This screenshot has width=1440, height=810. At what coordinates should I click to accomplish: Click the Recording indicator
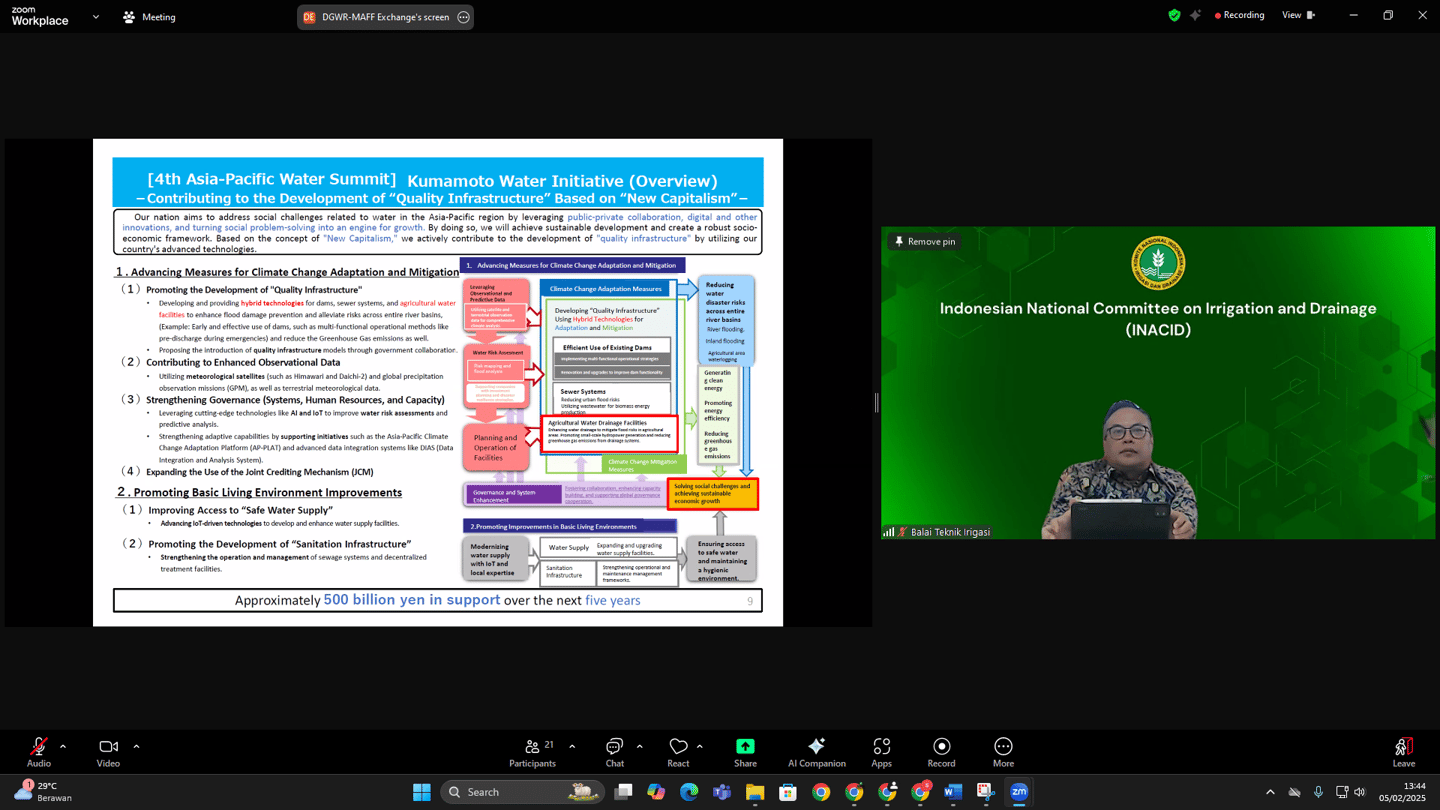click(x=1239, y=16)
